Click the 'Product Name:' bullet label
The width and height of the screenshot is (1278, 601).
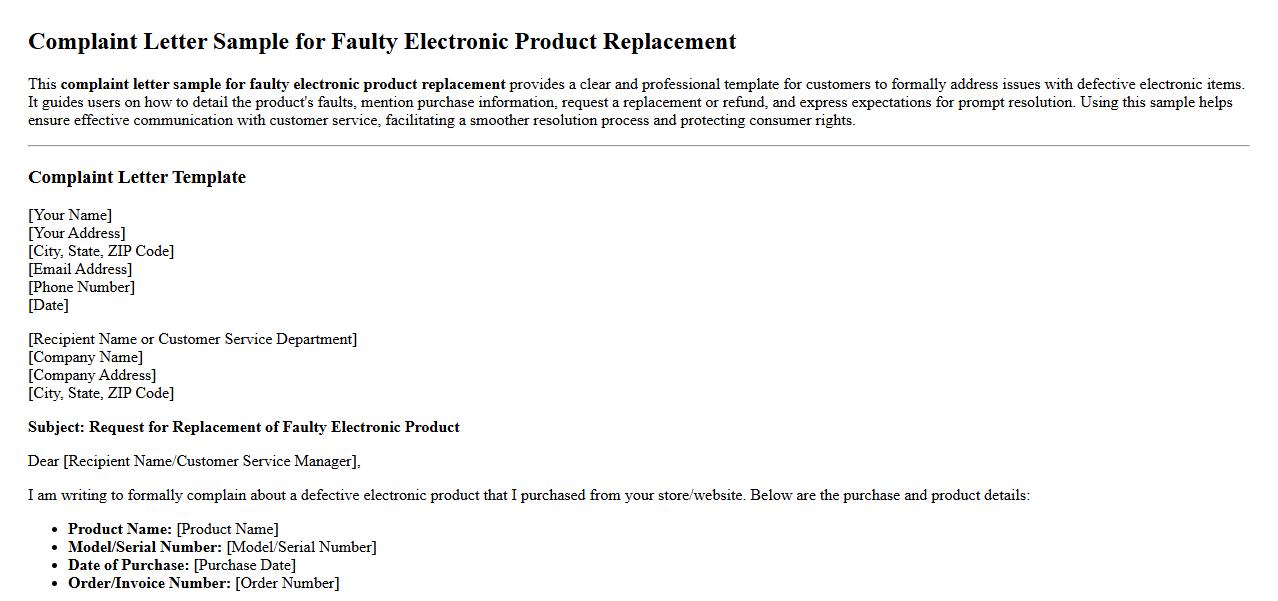(120, 529)
